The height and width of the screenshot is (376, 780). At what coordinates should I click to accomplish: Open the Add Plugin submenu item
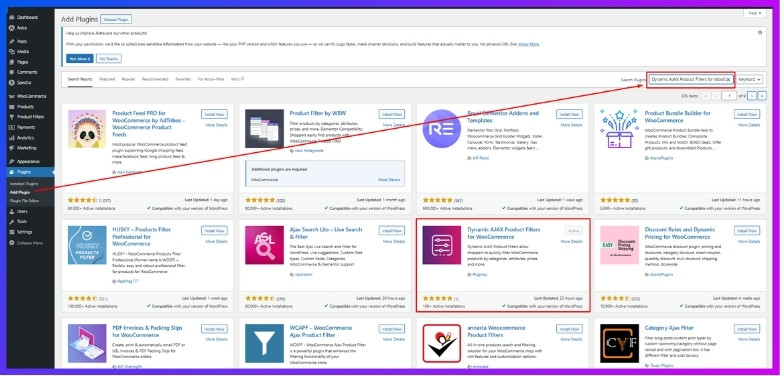pyautogui.click(x=20, y=192)
